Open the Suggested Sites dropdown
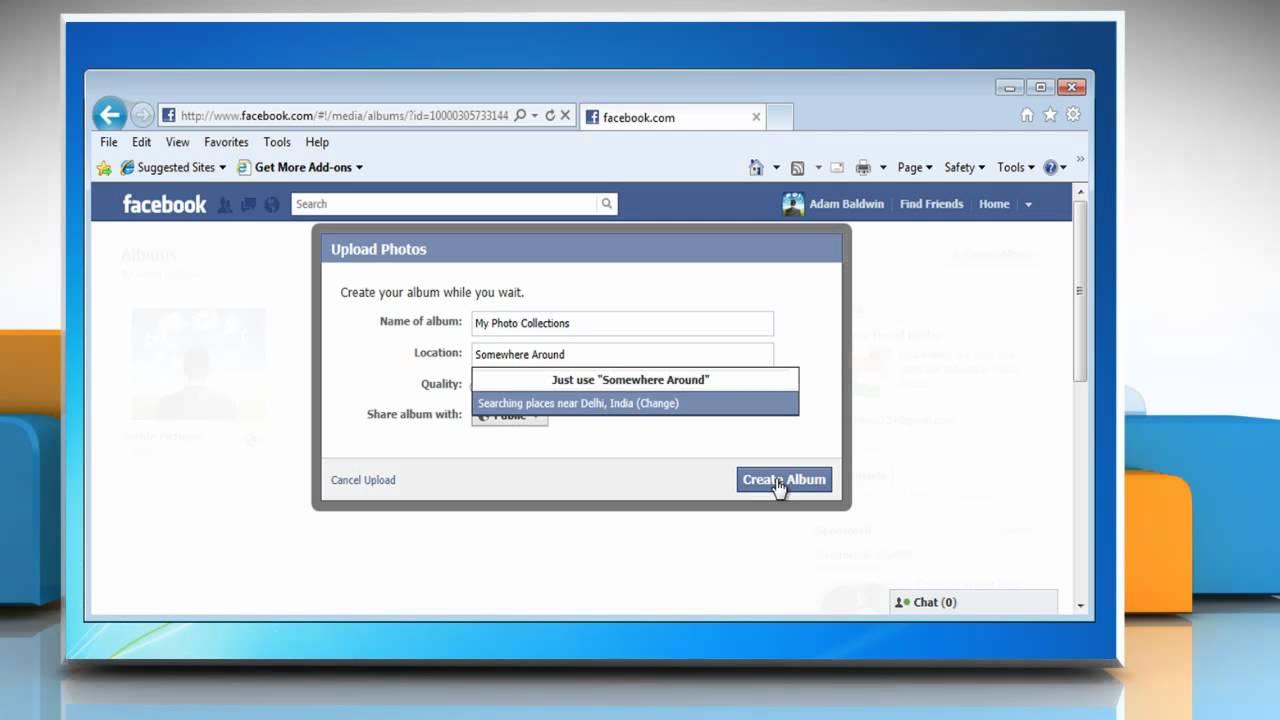 tap(173, 168)
